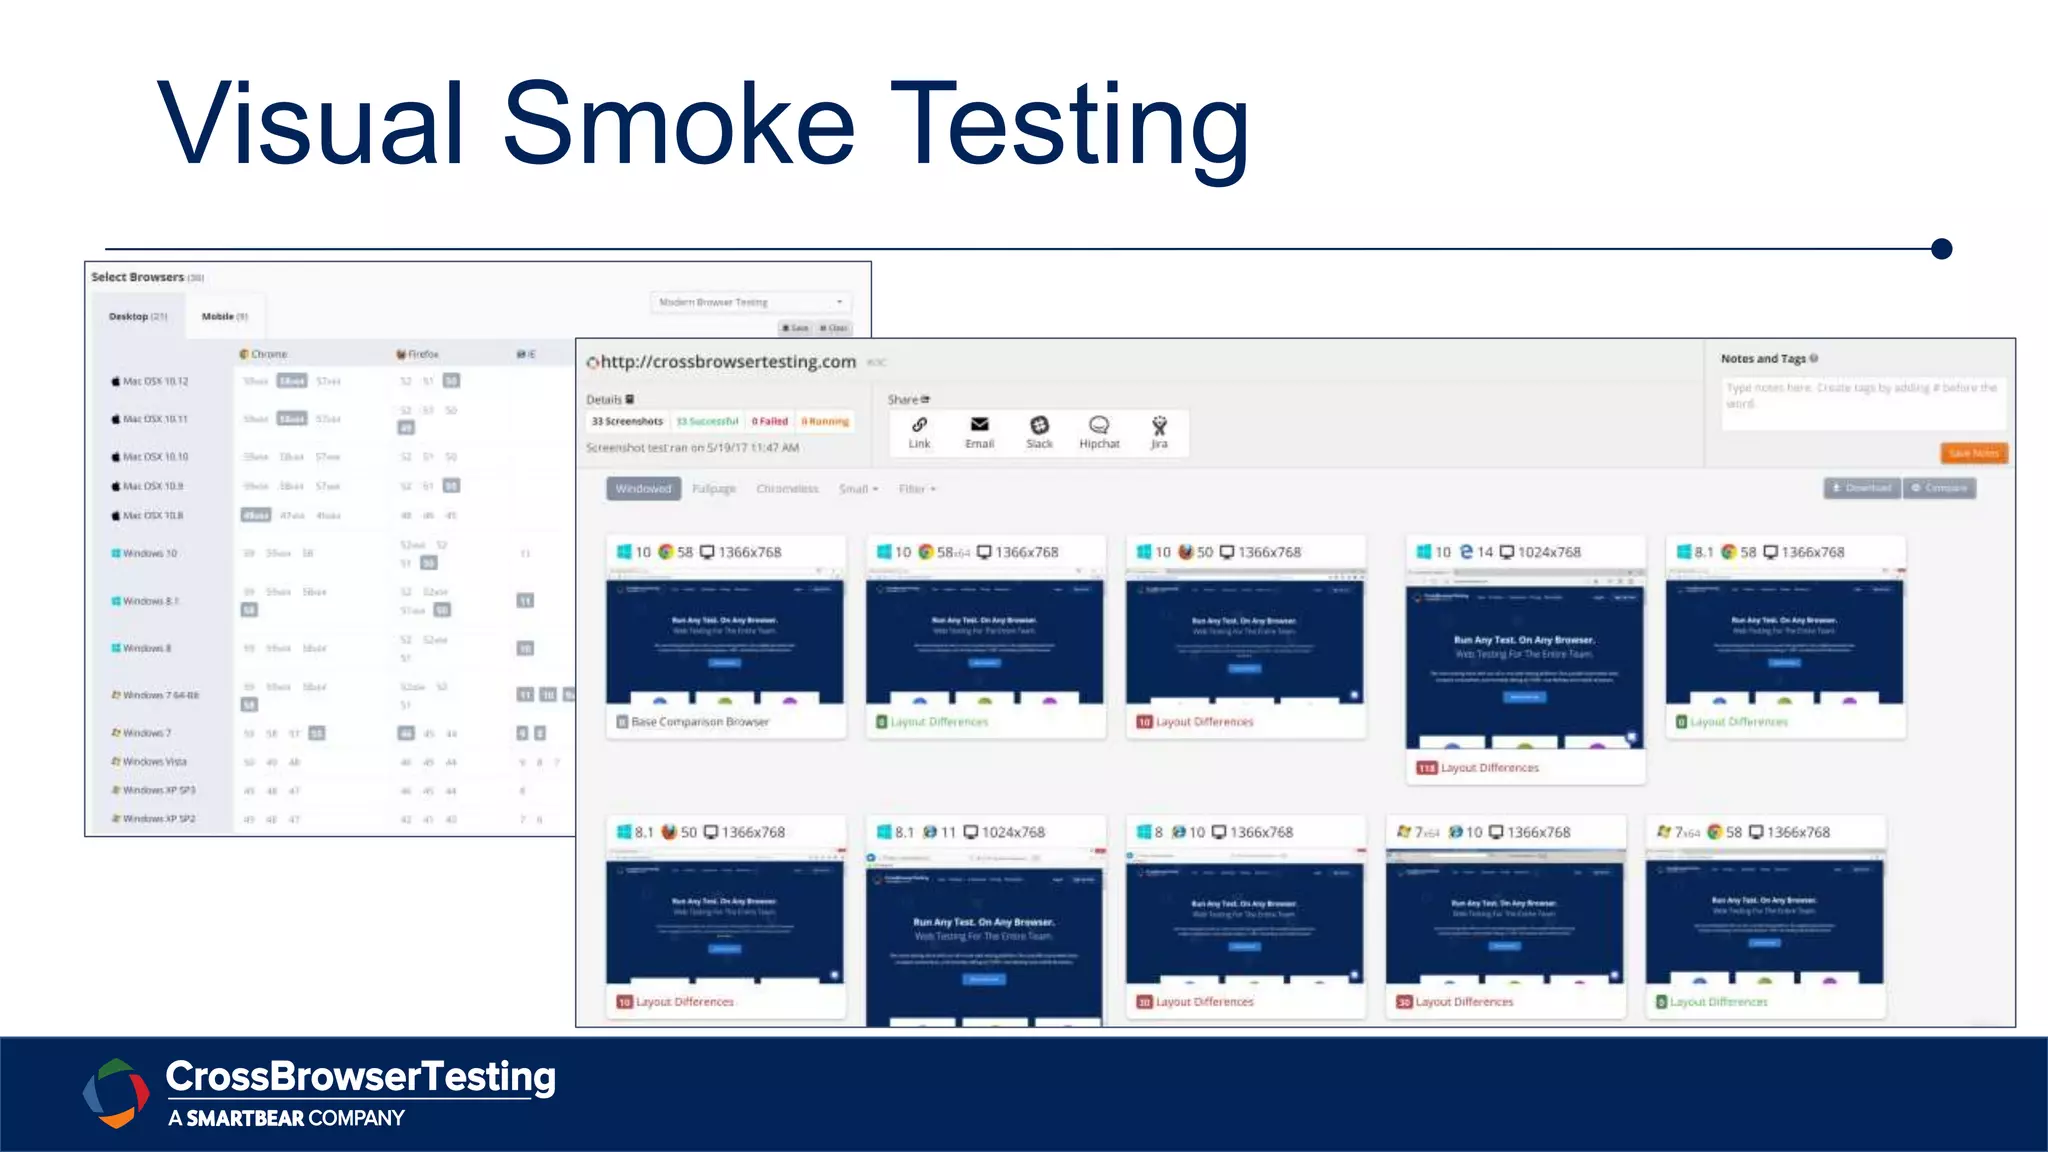Click the Link share icon

pos(919,425)
